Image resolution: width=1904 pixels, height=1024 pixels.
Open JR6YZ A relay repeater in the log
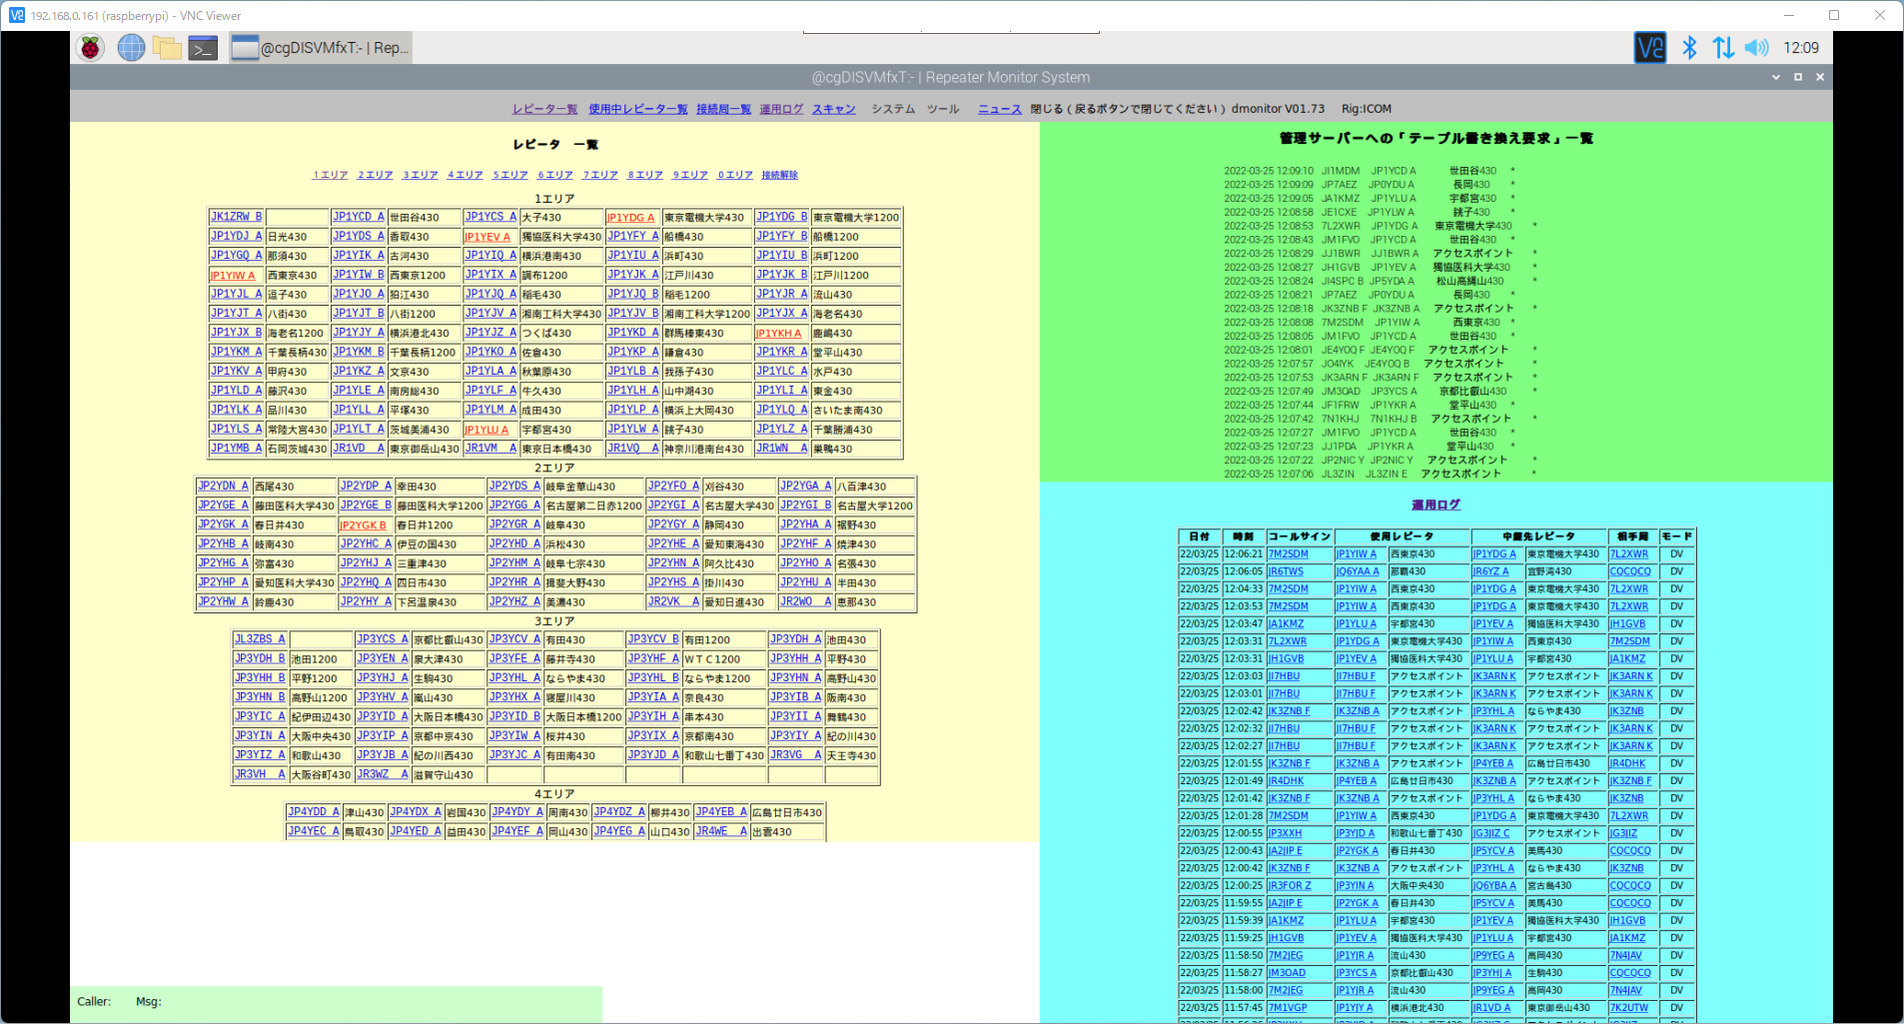pos(1491,572)
